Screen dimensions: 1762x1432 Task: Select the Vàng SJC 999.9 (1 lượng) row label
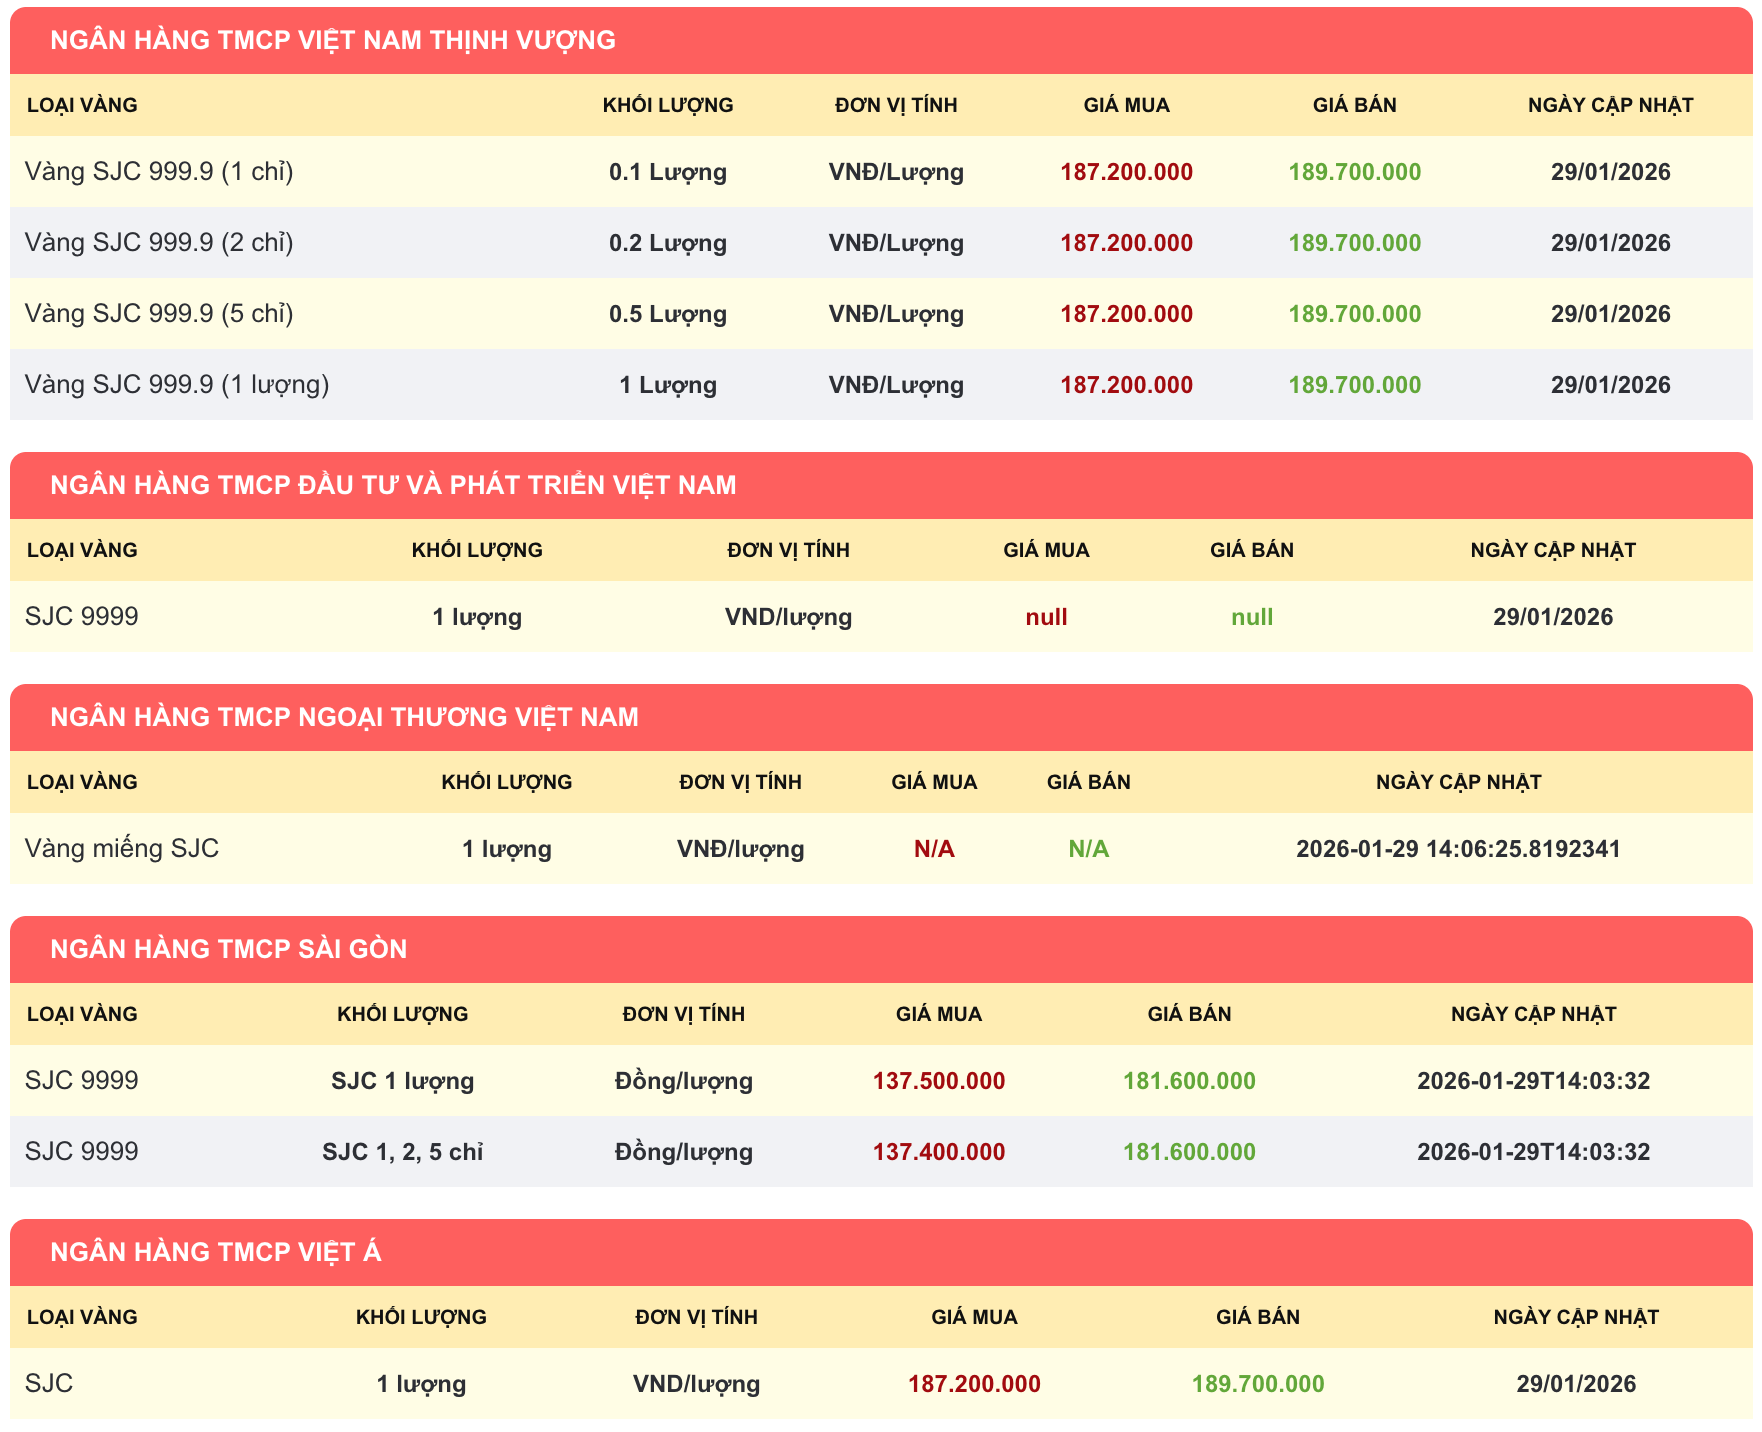(177, 385)
